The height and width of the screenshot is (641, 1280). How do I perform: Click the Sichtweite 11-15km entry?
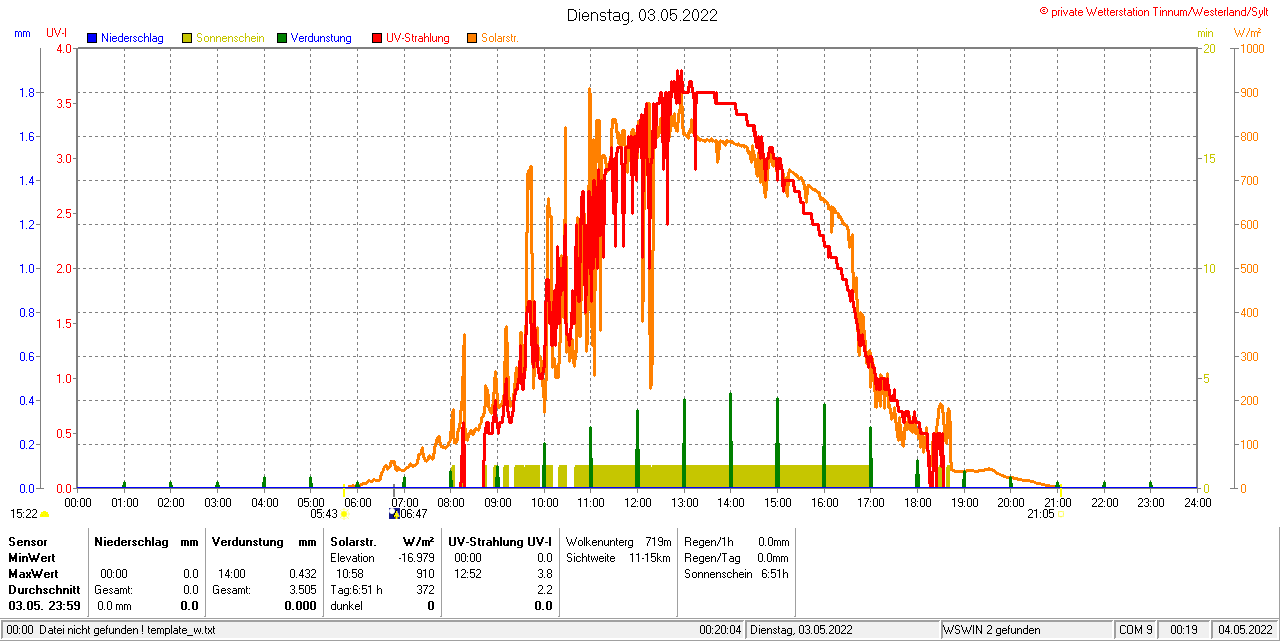[x=618, y=557]
